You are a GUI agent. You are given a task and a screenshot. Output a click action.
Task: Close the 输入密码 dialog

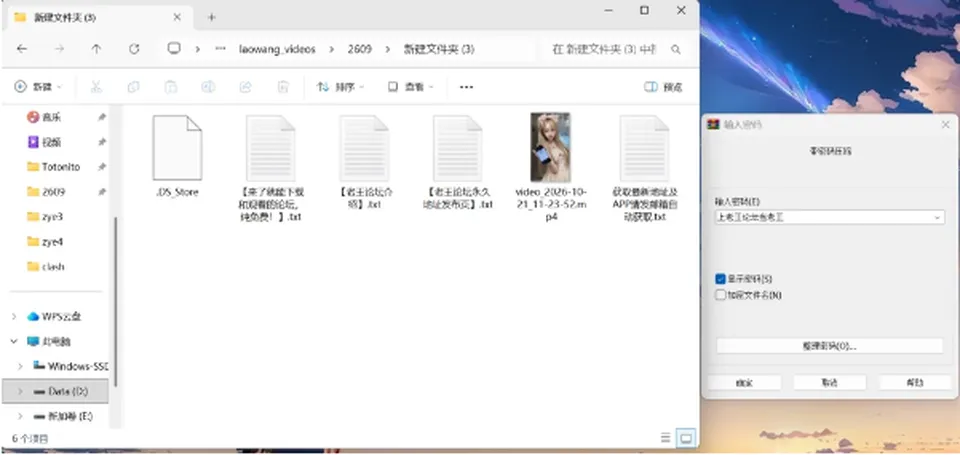(945, 124)
